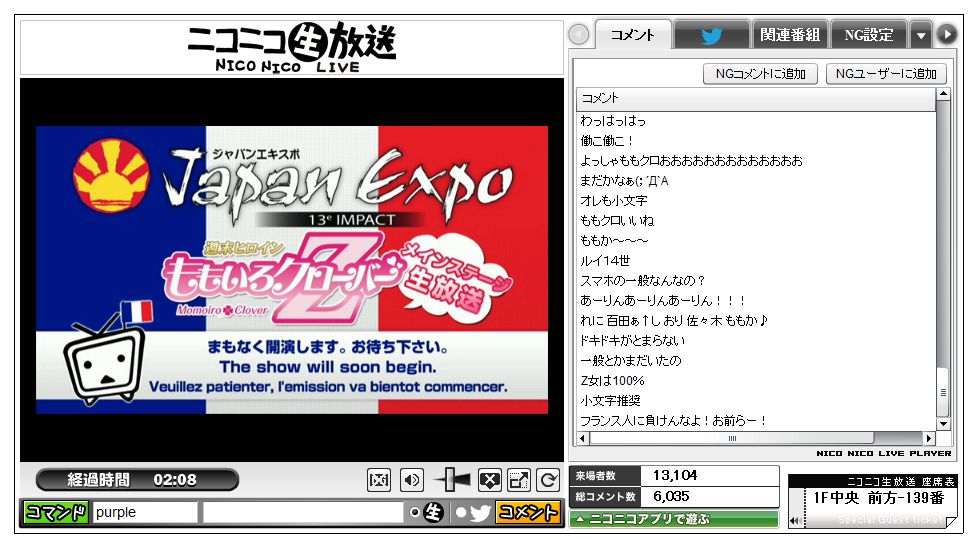Click the vertical scrollbar thumb of comment list

click(x=943, y=392)
